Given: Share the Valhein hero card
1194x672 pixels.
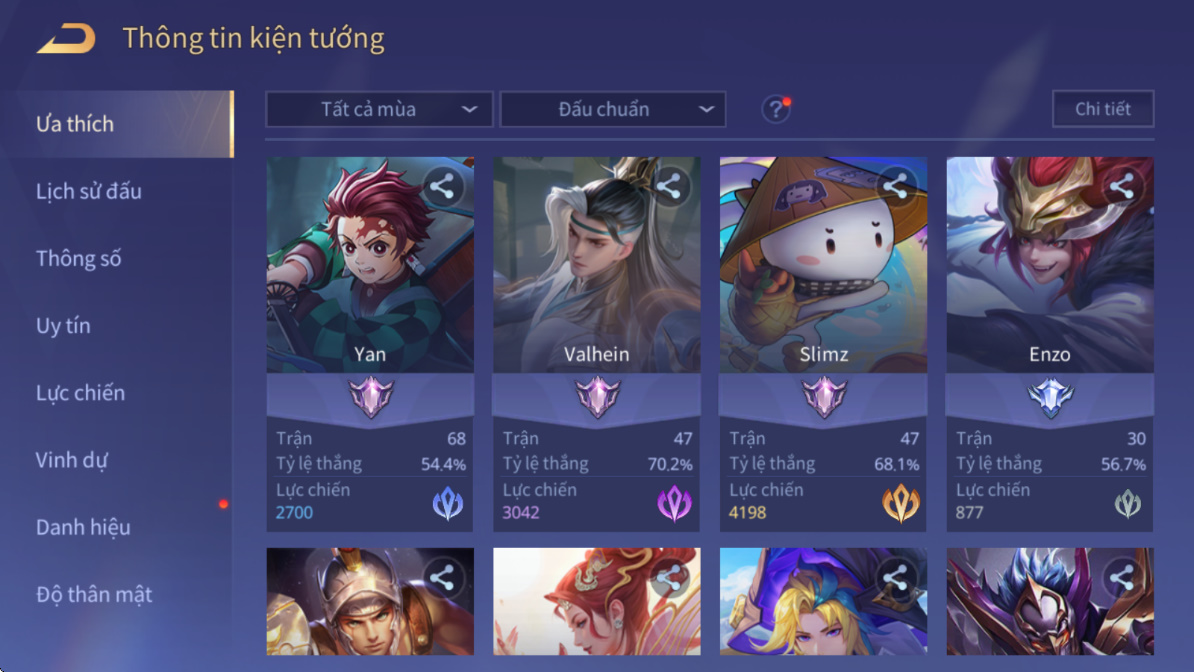Looking at the screenshot, I should click(669, 187).
